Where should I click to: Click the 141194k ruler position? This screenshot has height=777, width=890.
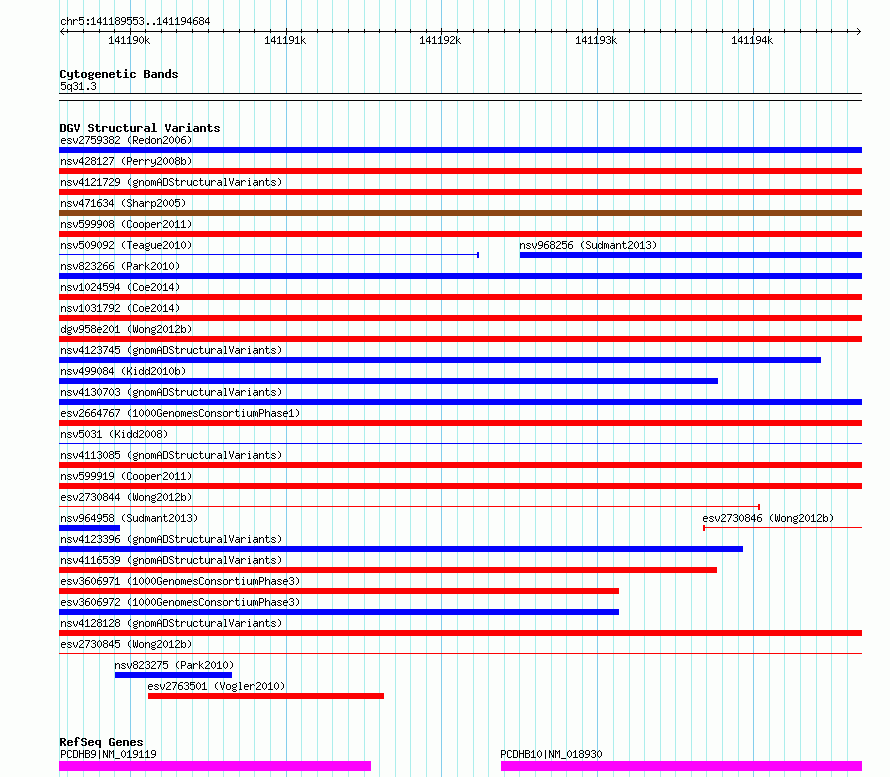752,40
